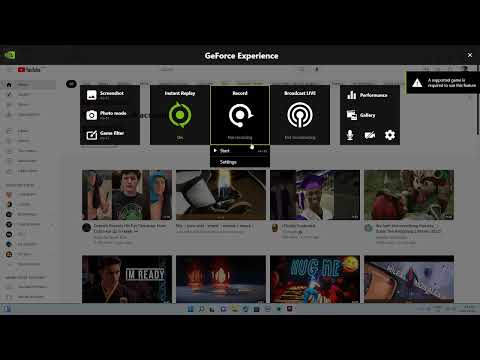Select Start in the Record dropdown menu
Image resolution: width=480 pixels, height=360 pixels.
(x=240, y=151)
